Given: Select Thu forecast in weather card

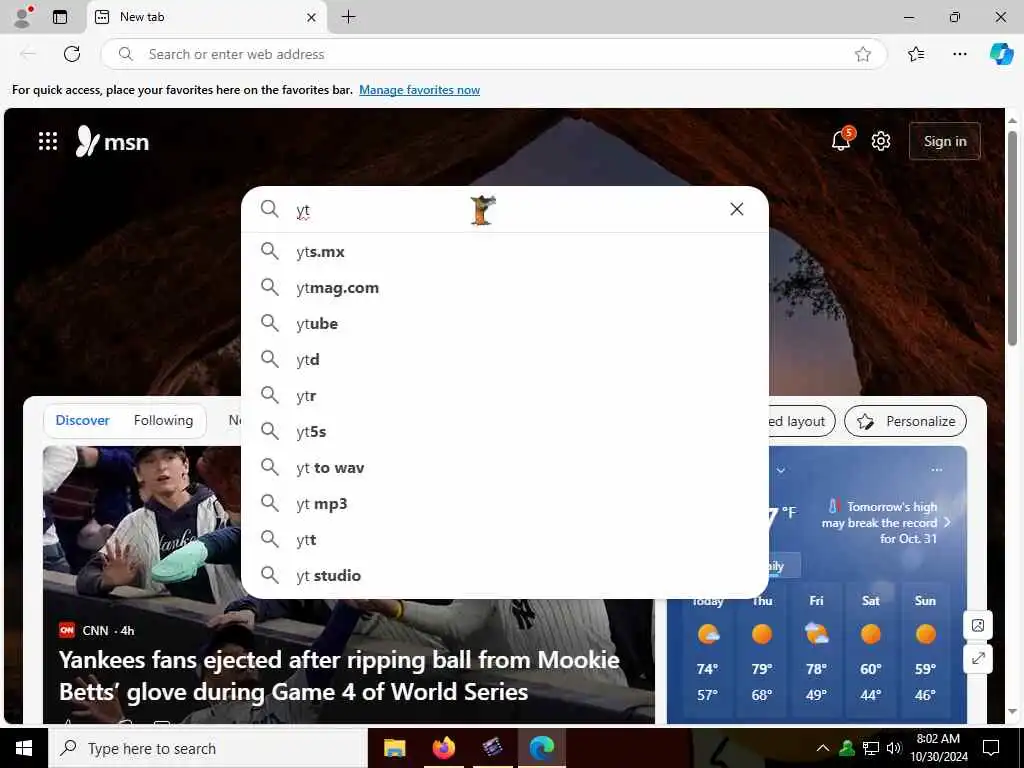Looking at the screenshot, I should (x=762, y=650).
